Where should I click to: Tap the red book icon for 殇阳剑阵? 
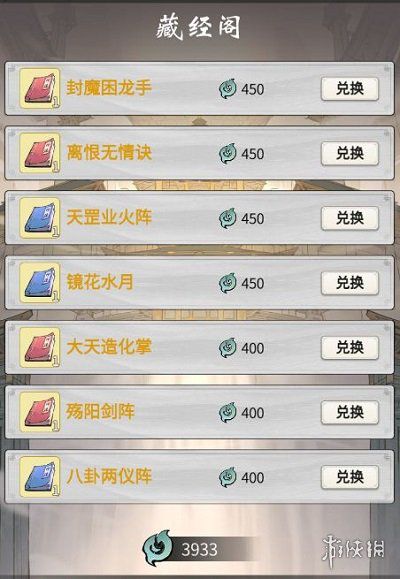tap(40, 412)
